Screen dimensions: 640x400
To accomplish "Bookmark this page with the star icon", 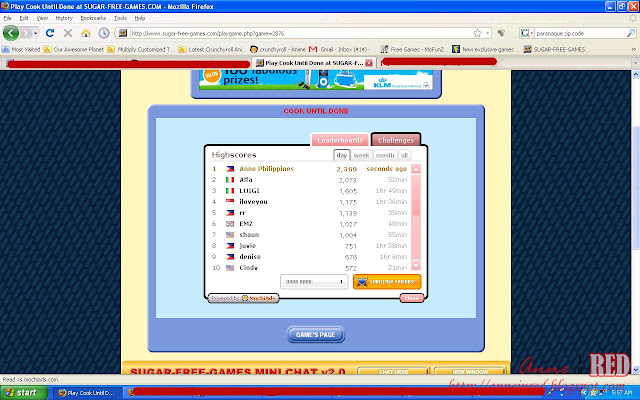I will (477, 33).
